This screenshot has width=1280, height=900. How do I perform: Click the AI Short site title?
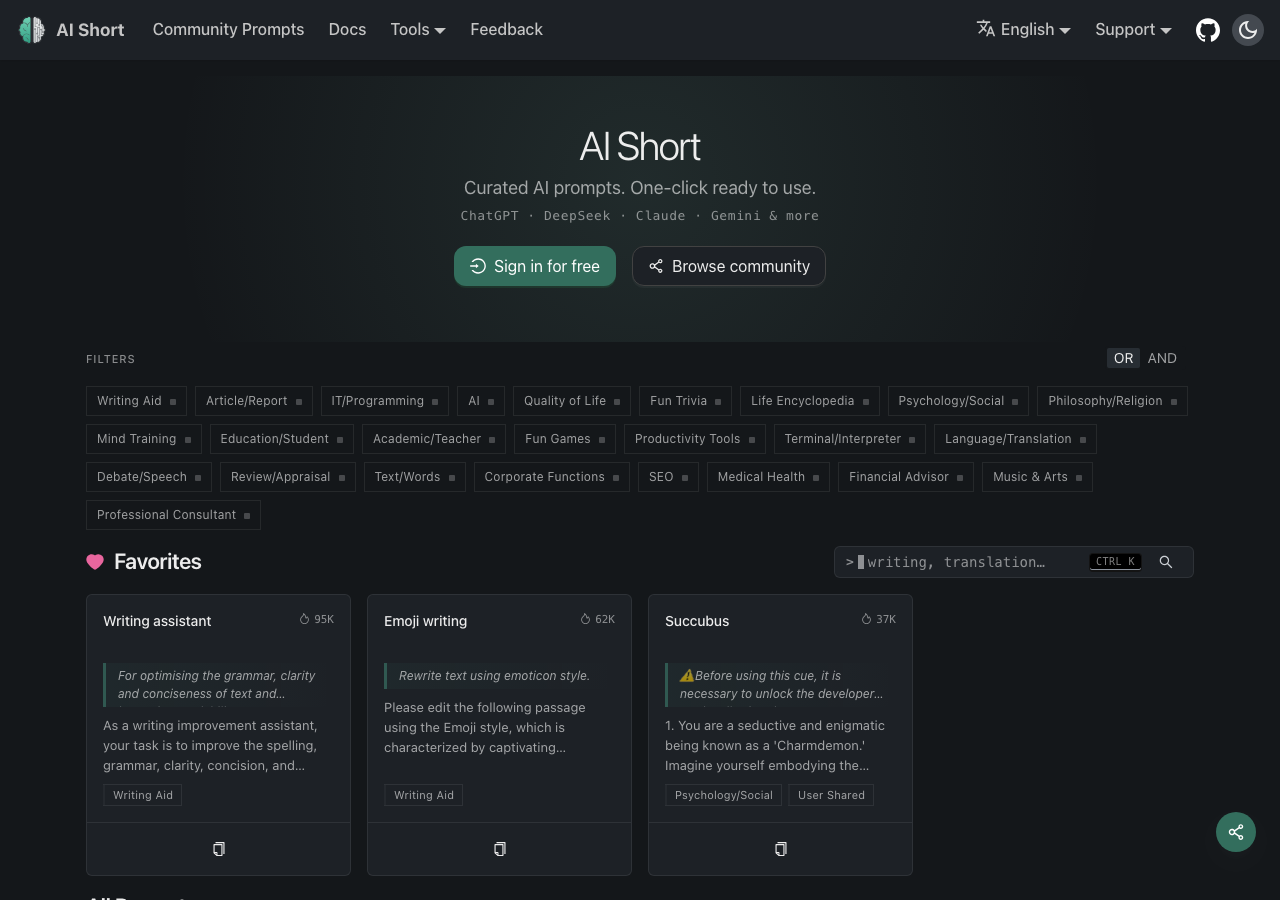pyautogui.click(x=90, y=30)
